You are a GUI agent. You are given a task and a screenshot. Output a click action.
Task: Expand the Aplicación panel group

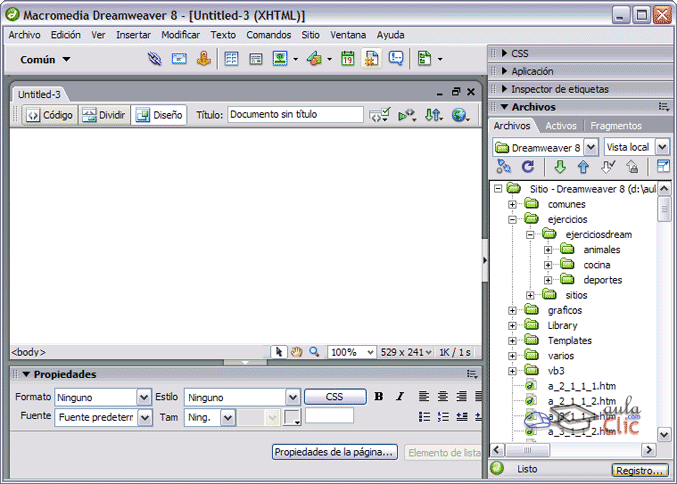[504, 71]
